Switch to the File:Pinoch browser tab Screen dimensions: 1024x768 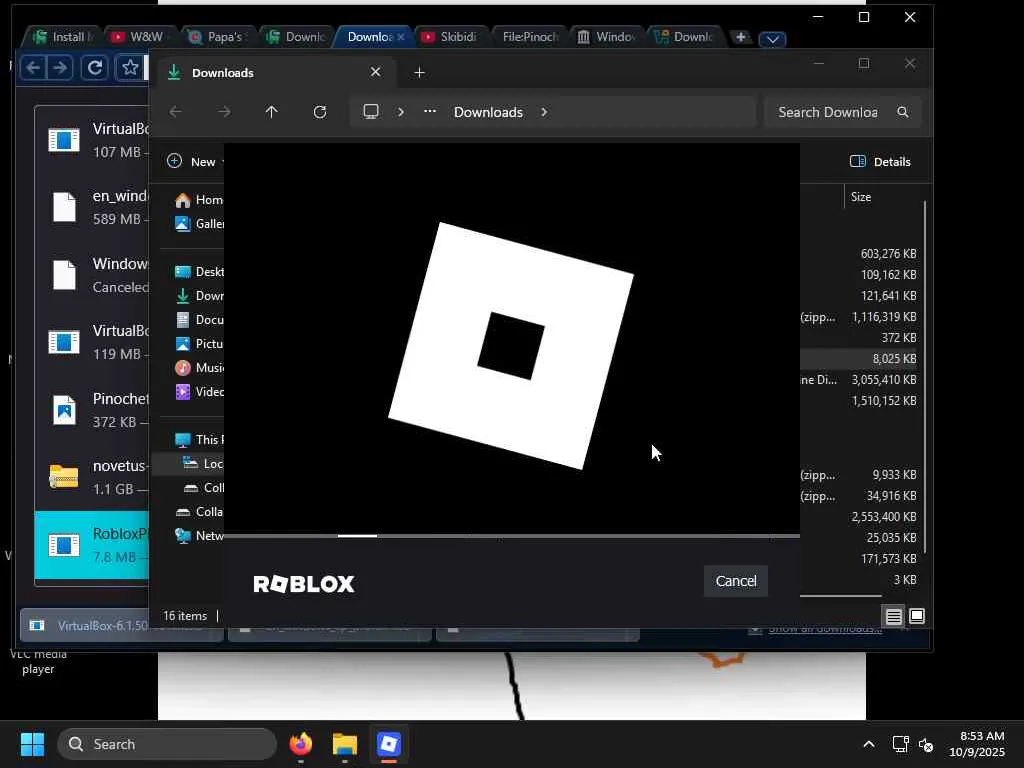529,37
